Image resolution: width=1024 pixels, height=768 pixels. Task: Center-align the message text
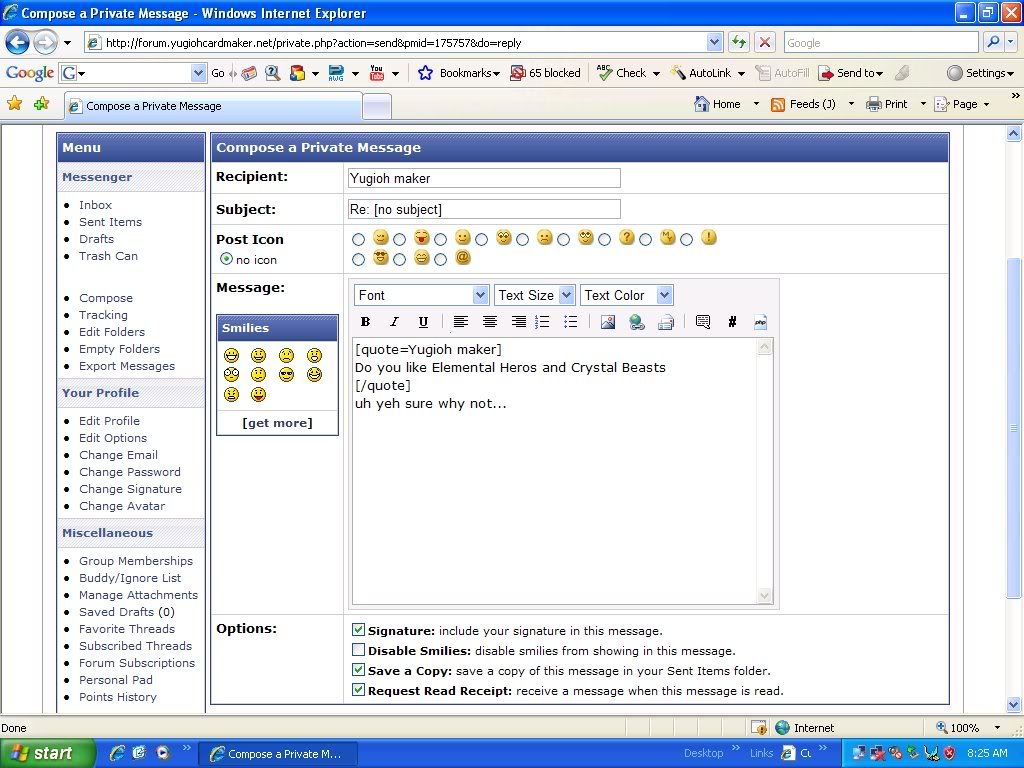pyautogui.click(x=490, y=322)
